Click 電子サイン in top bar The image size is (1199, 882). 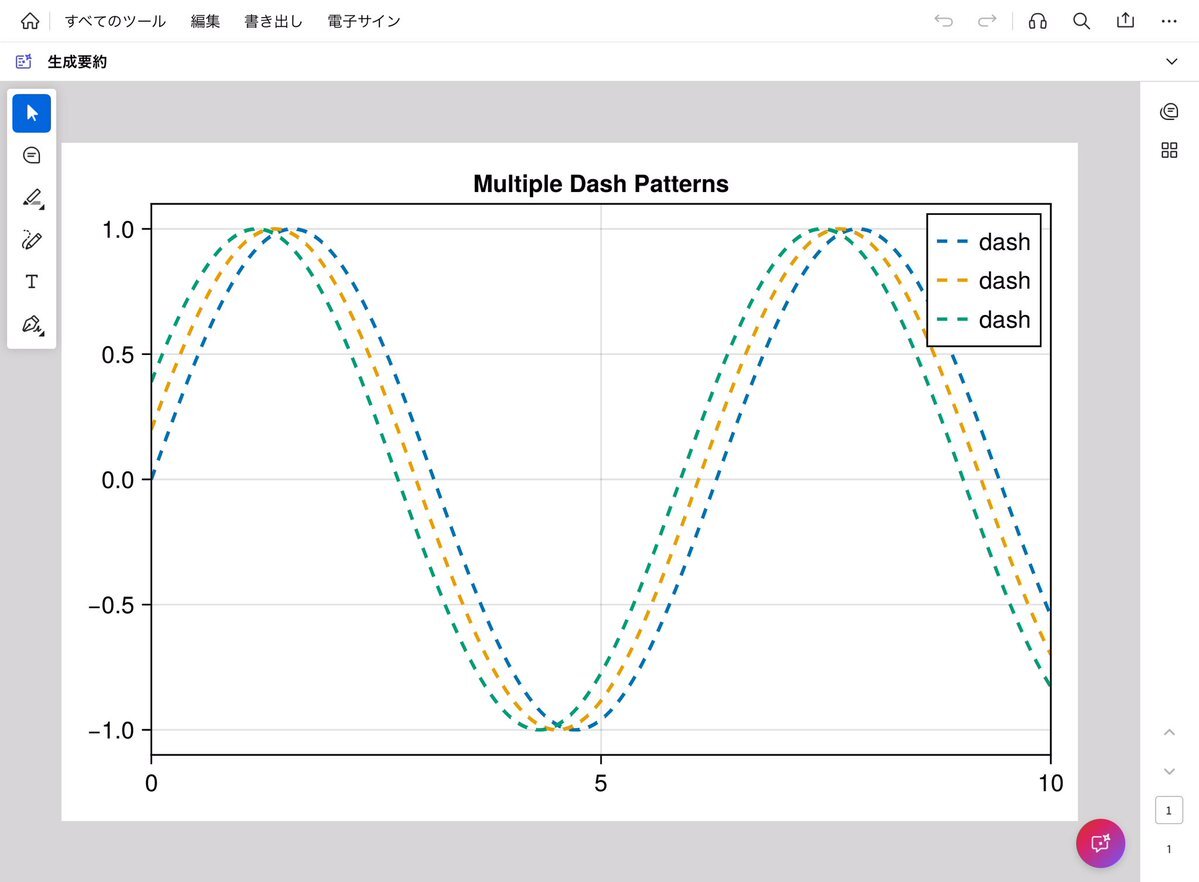coord(364,21)
